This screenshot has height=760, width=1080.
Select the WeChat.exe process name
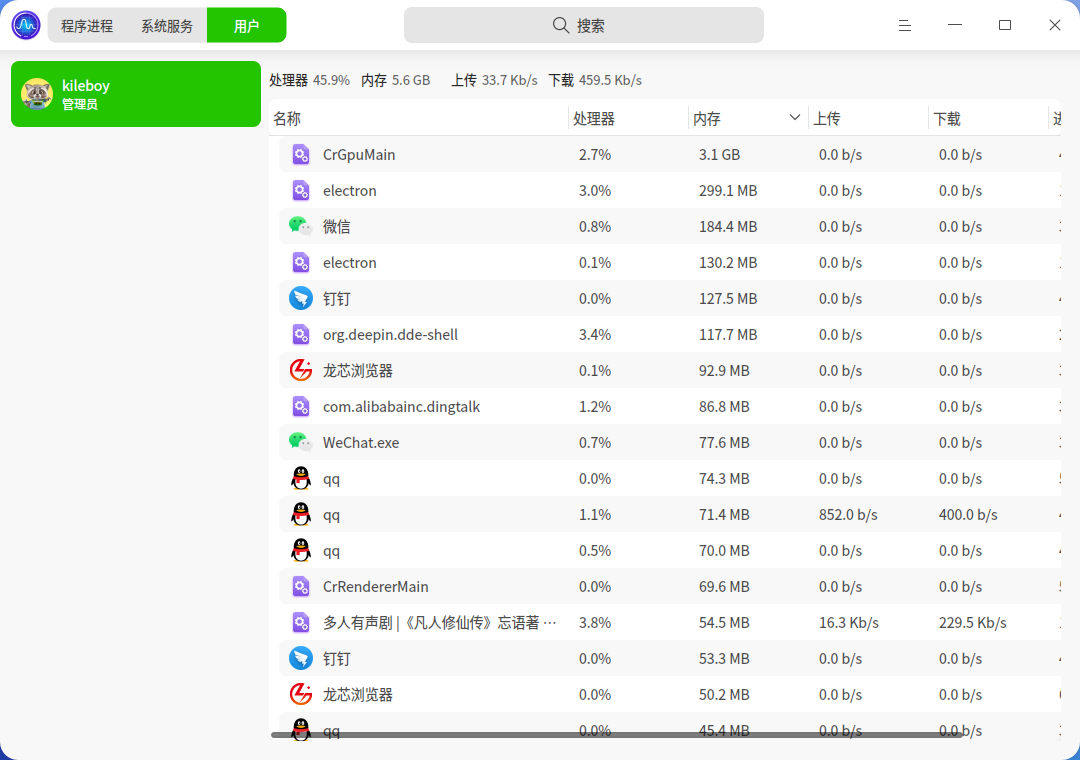(x=361, y=442)
